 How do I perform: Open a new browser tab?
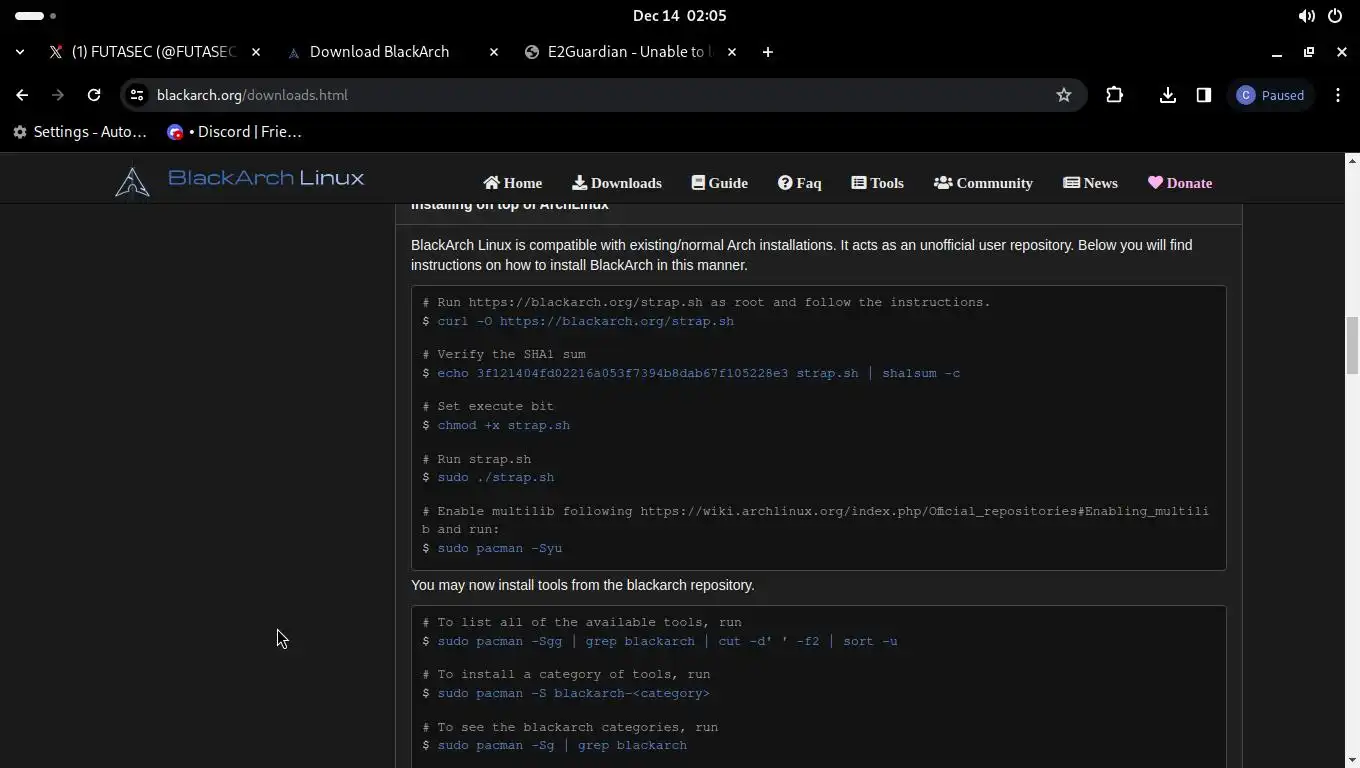pos(768,52)
